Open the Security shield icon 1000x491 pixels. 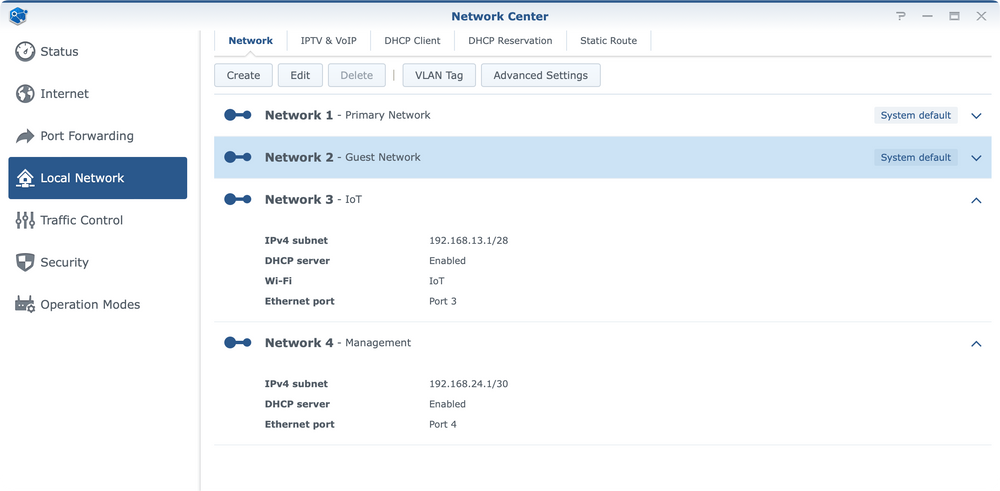[x=25, y=262]
